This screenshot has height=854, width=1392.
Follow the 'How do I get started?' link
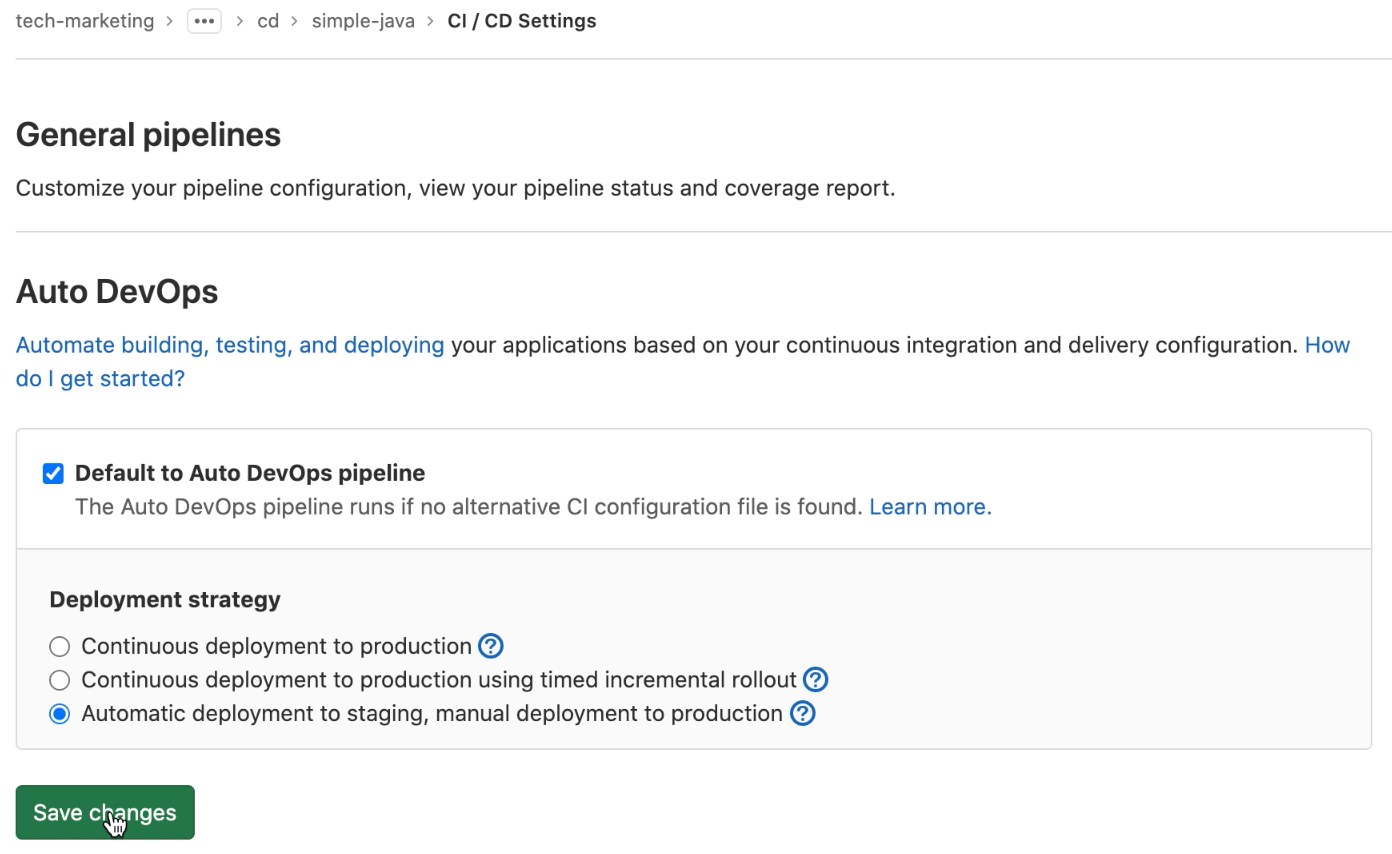pyautogui.click(x=100, y=379)
